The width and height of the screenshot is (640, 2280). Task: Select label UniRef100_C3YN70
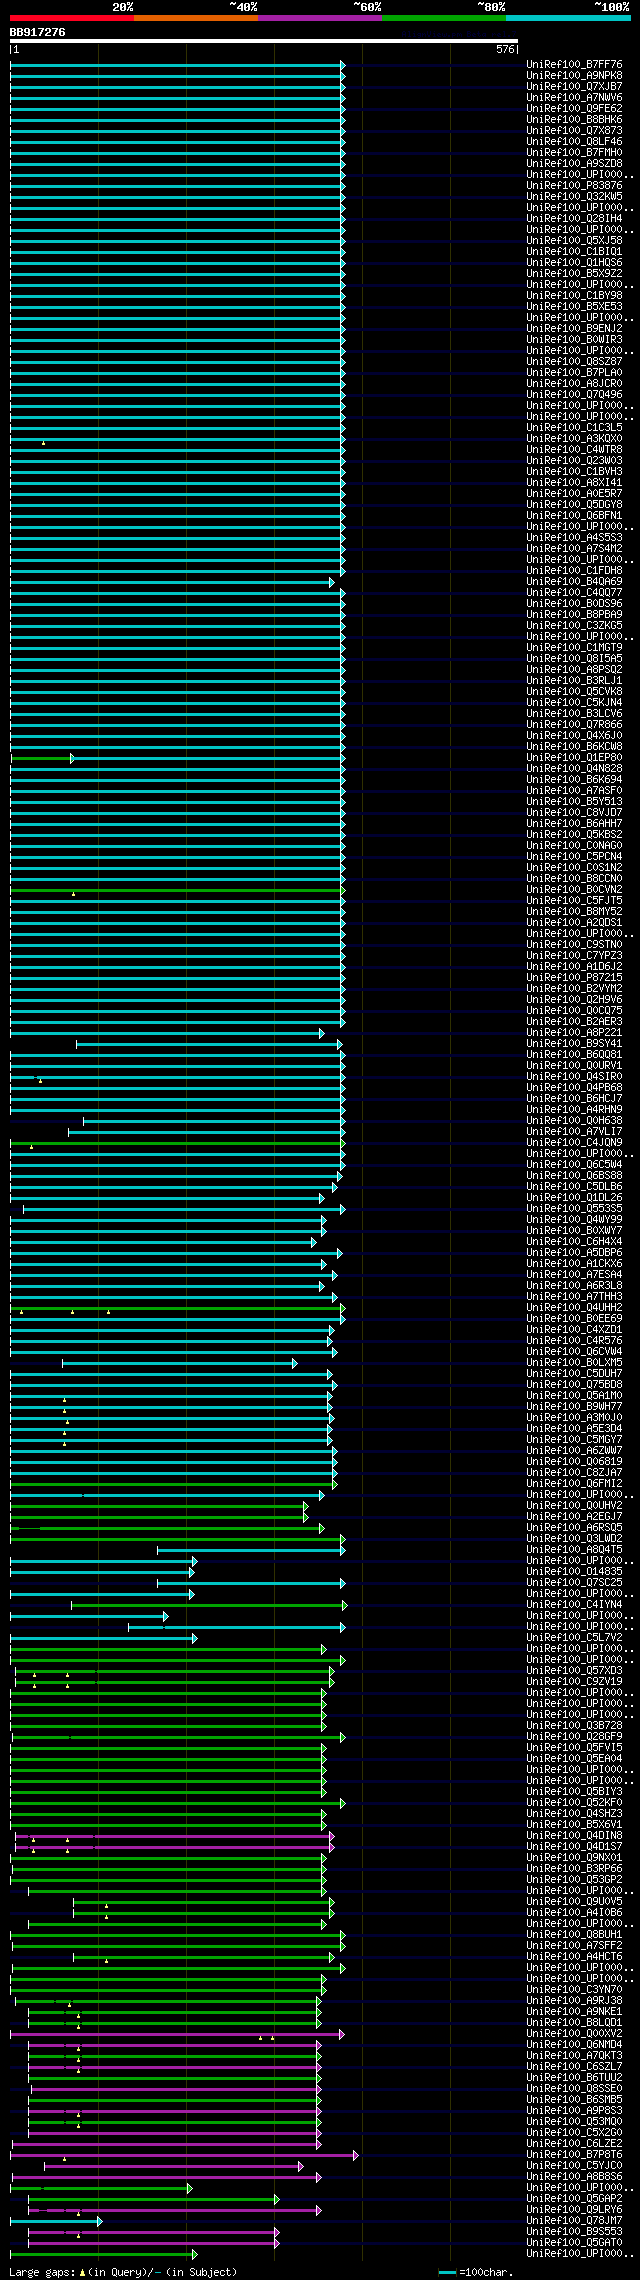pyautogui.click(x=574, y=1989)
